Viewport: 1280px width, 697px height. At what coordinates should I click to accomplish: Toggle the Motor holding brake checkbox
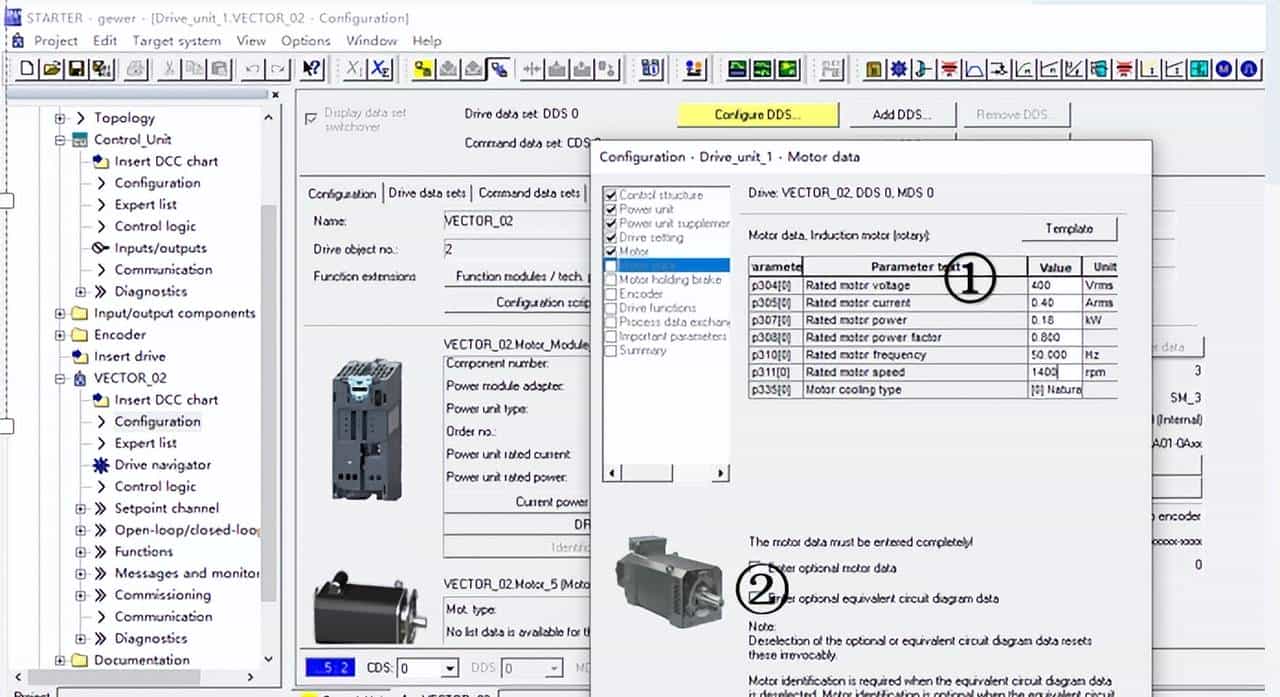pos(611,280)
